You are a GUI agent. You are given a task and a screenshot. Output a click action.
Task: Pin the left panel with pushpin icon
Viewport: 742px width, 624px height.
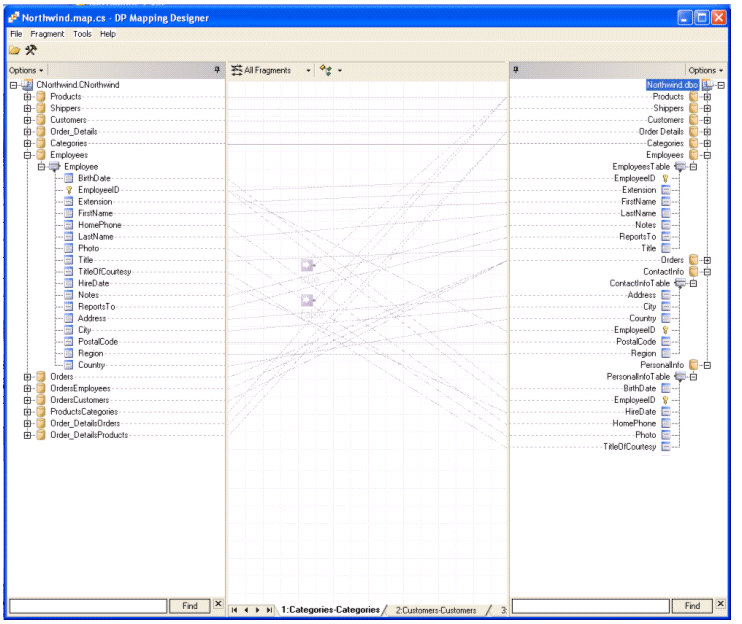point(217,70)
